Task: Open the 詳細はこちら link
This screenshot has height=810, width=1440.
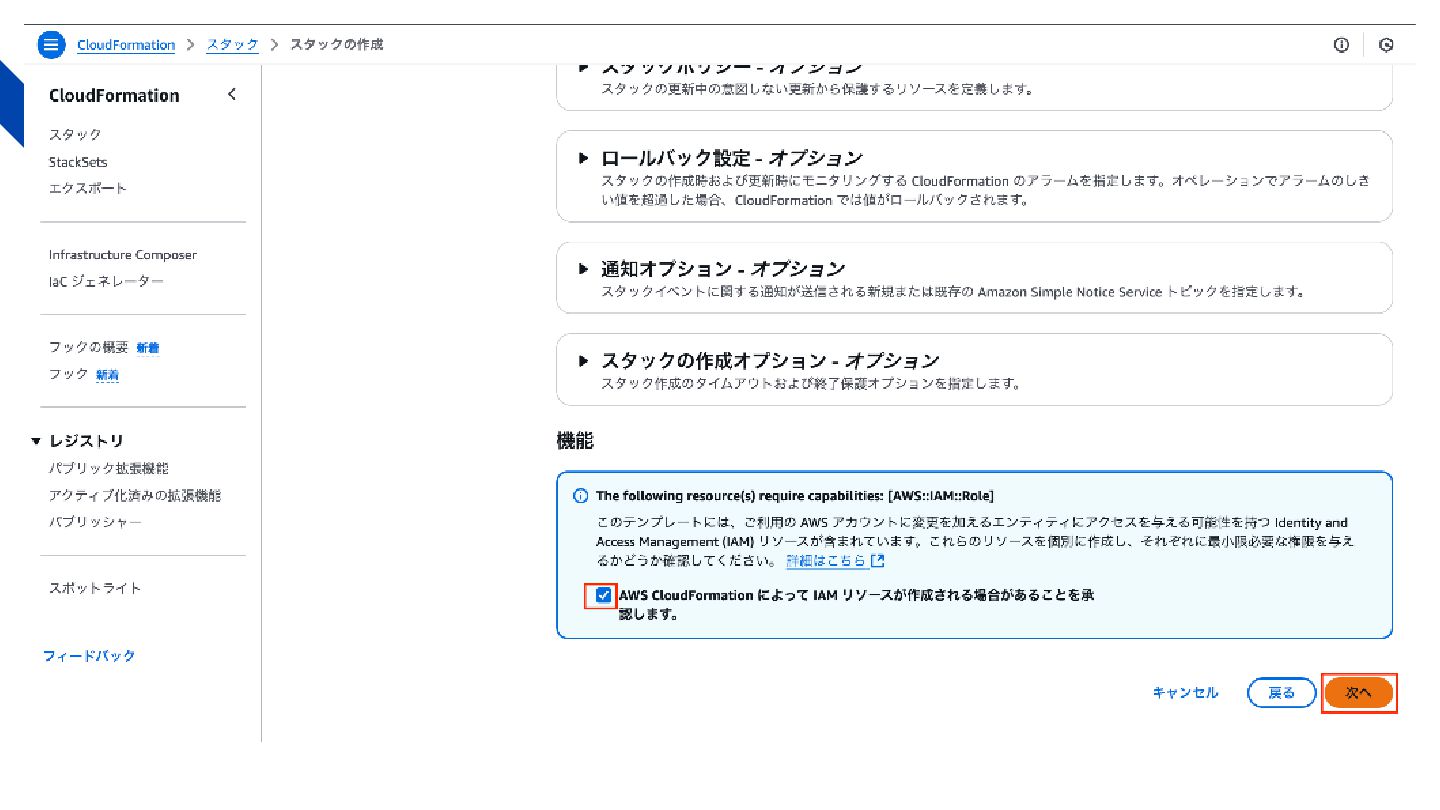Action: (826, 561)
